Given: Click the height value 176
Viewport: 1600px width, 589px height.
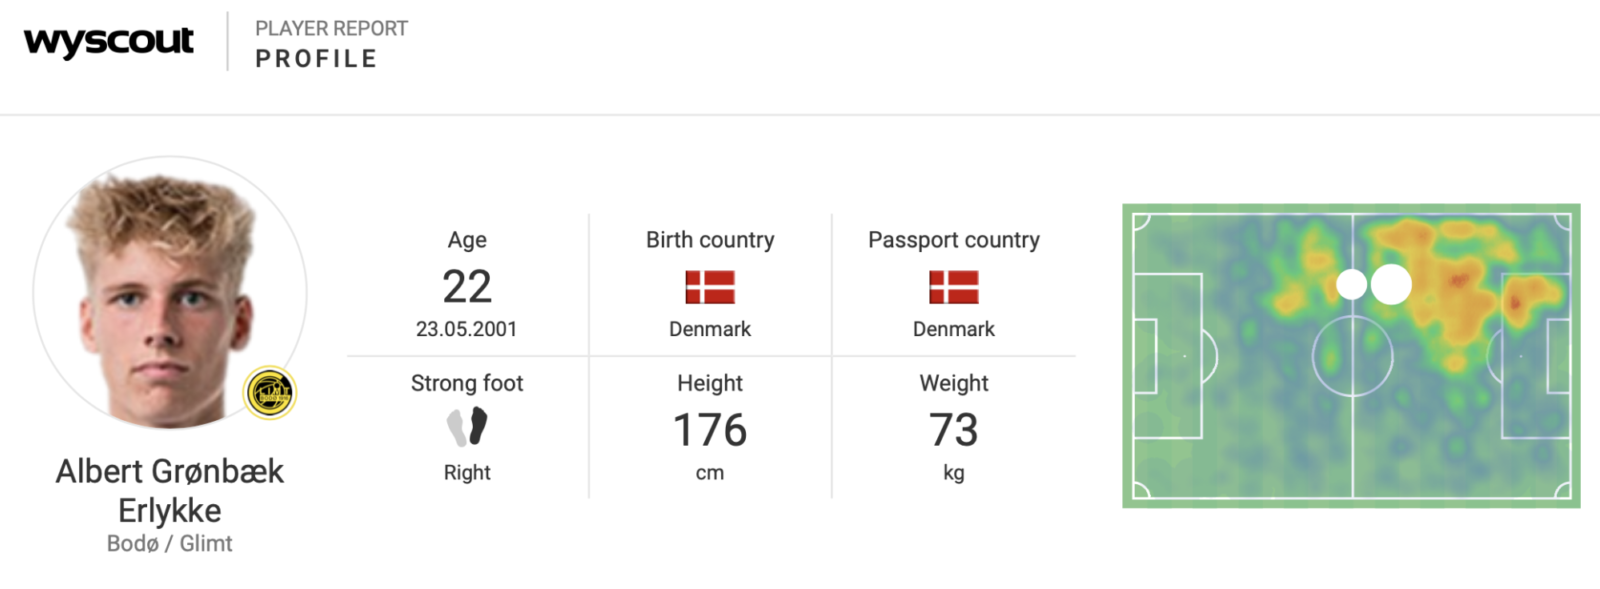Looking at the screenshot, I should coord(710,430).
